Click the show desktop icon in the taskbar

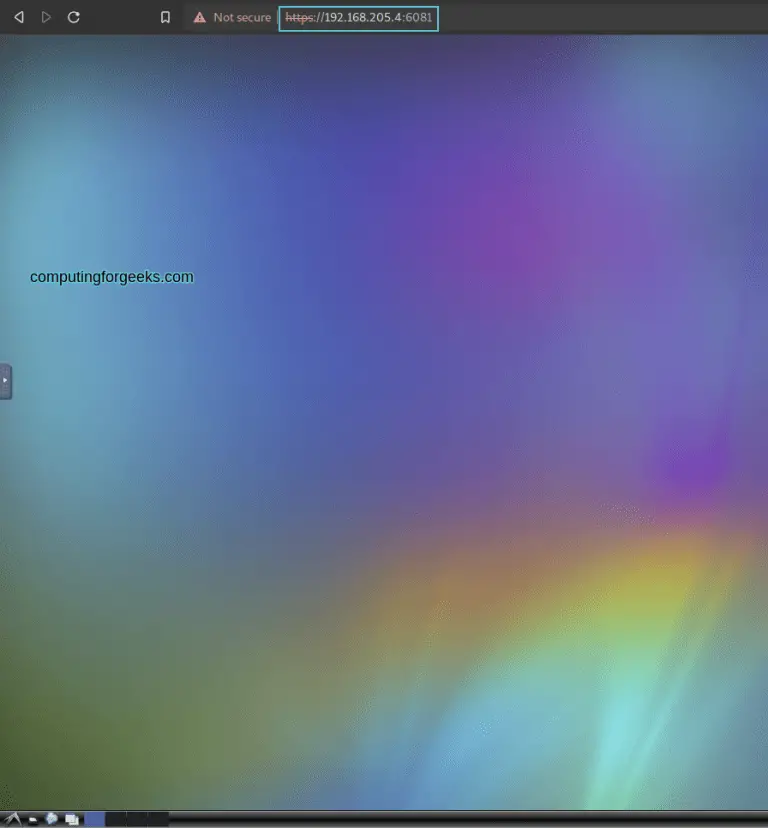click(72, 819)
